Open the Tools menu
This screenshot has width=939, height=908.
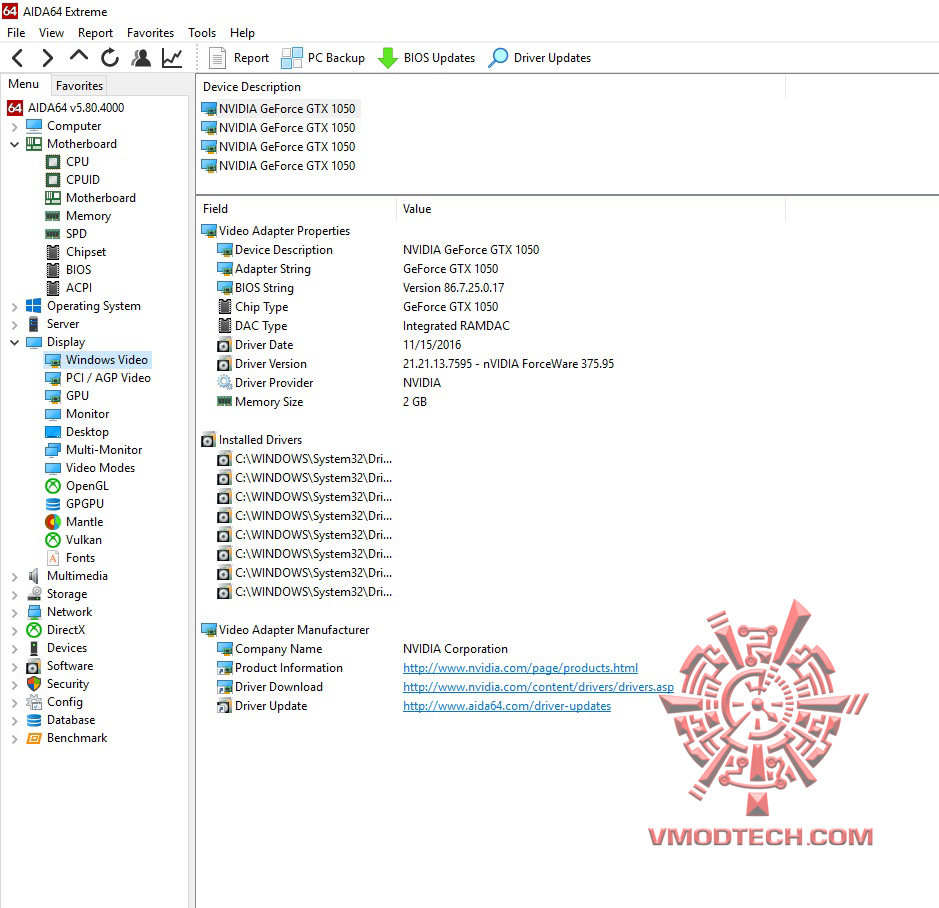coord(202,33)
